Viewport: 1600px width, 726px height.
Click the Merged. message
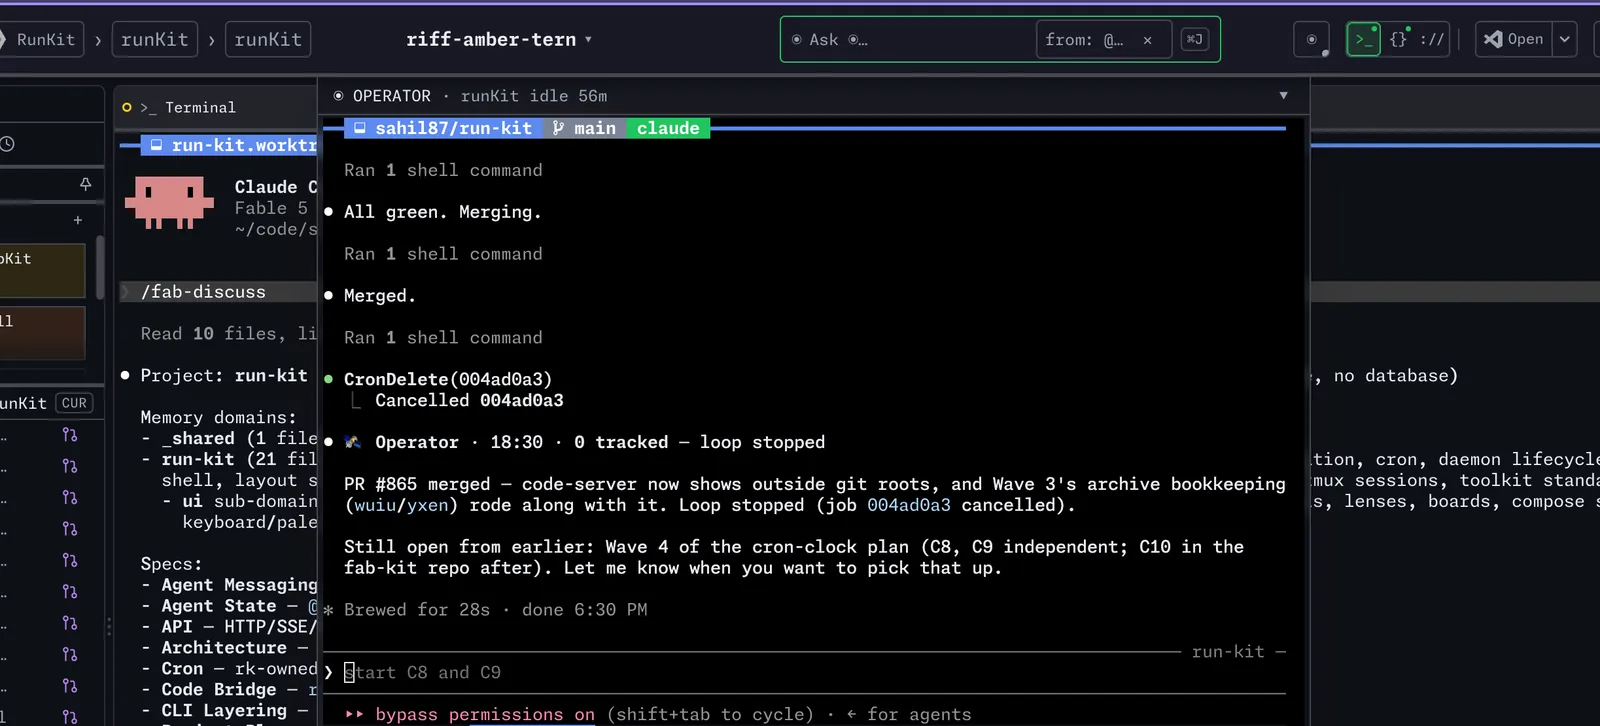tap(380, 296)
